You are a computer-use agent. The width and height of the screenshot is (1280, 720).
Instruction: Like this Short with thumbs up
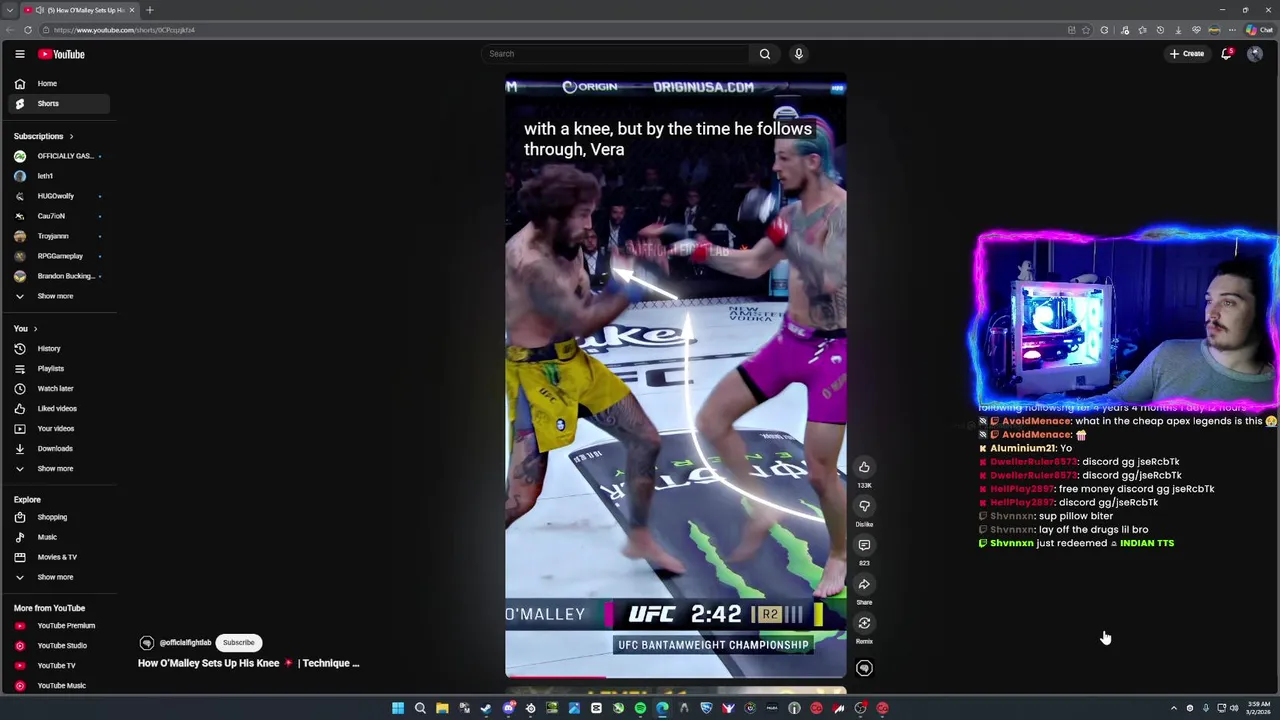tap(864, 467)
